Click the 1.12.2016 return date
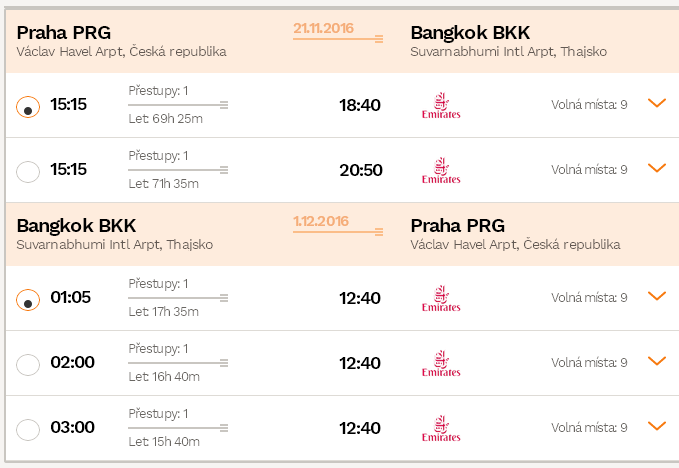Screen dimensions: 679x468 pyautogui.click(x=321, y=221)
